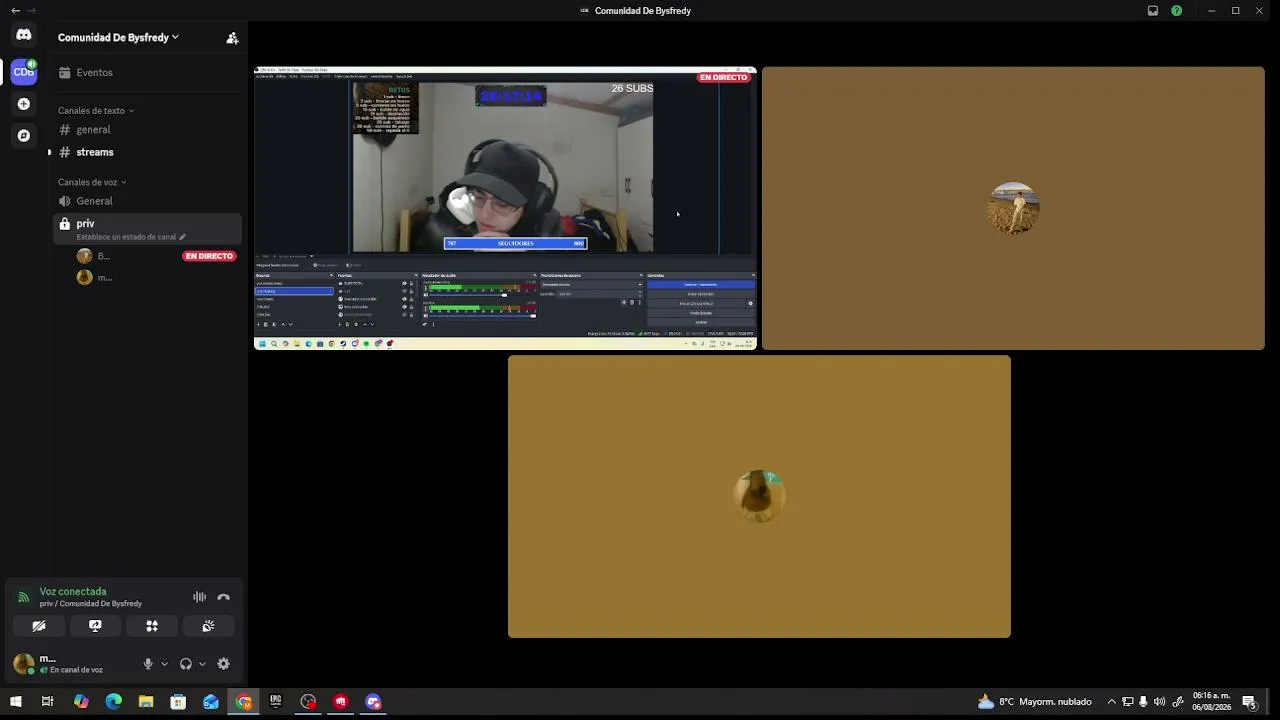Disconnect from the voice call
The height and width of the screenshot is (720, 1280).
click(x=224, y=597)
